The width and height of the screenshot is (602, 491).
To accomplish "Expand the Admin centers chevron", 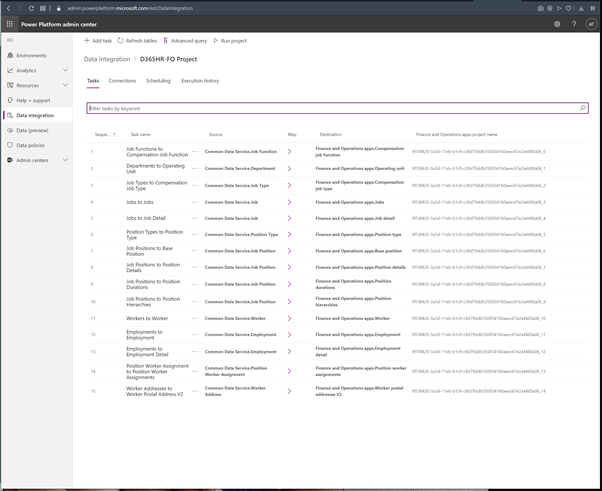I will (65, 160).
